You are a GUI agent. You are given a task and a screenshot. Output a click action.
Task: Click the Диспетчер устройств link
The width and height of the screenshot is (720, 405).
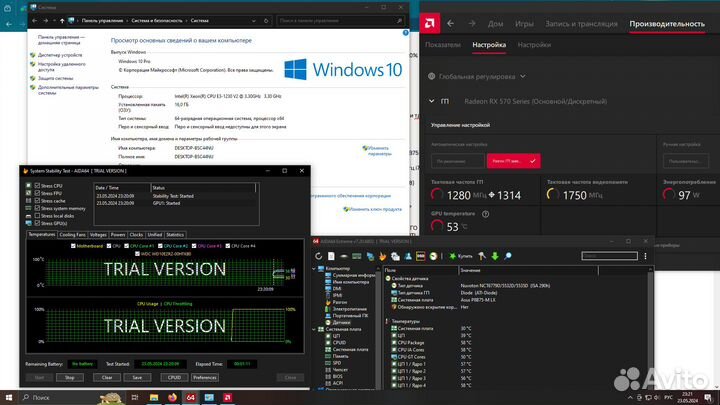(x=60, y=54)
